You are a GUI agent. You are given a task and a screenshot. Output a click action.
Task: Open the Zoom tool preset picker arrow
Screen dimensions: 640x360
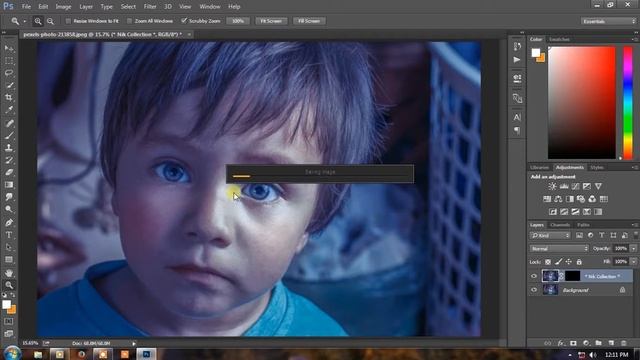coord(24,21)
